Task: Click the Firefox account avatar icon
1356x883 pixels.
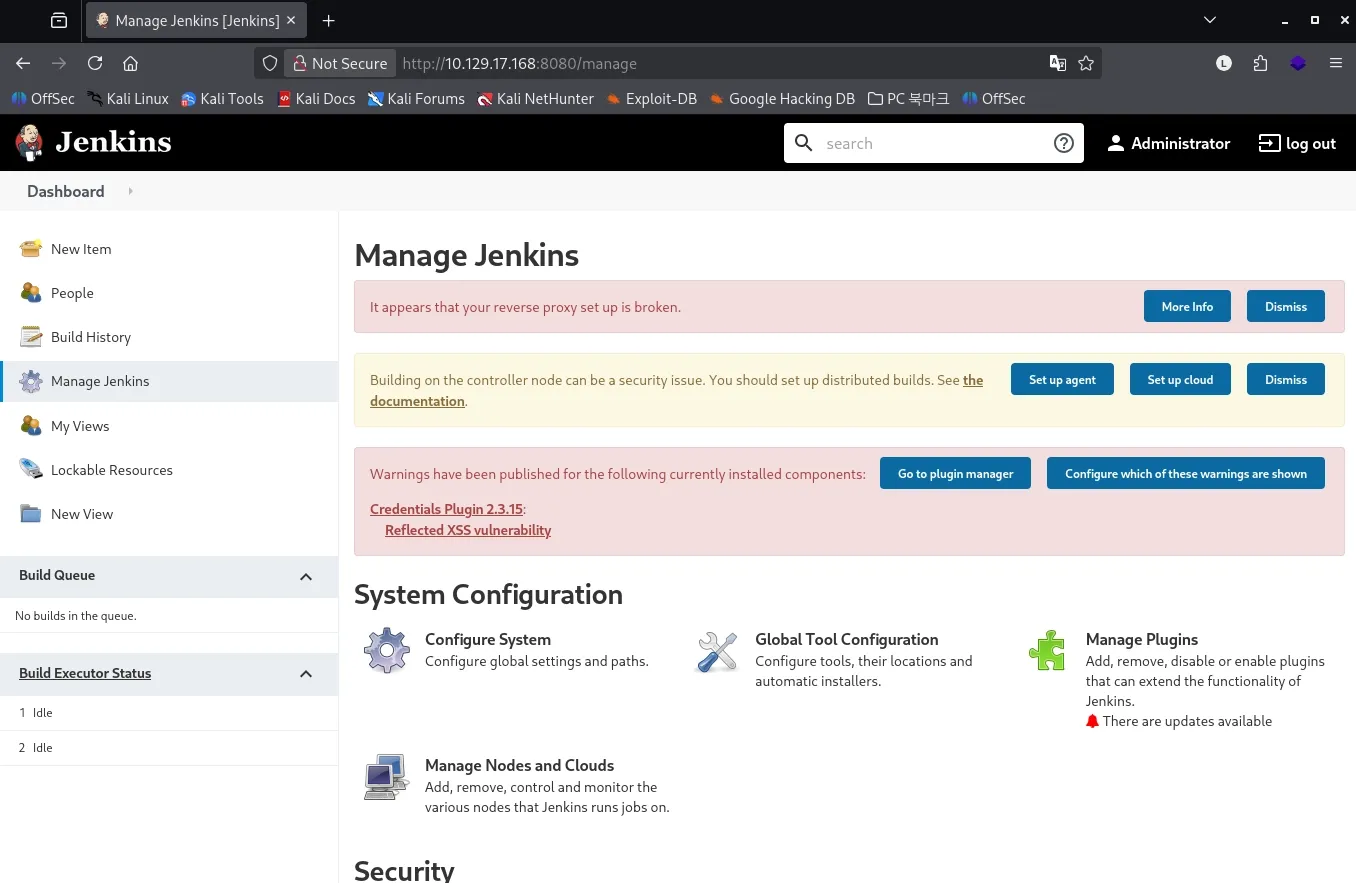Action: tap(1224, 63)
